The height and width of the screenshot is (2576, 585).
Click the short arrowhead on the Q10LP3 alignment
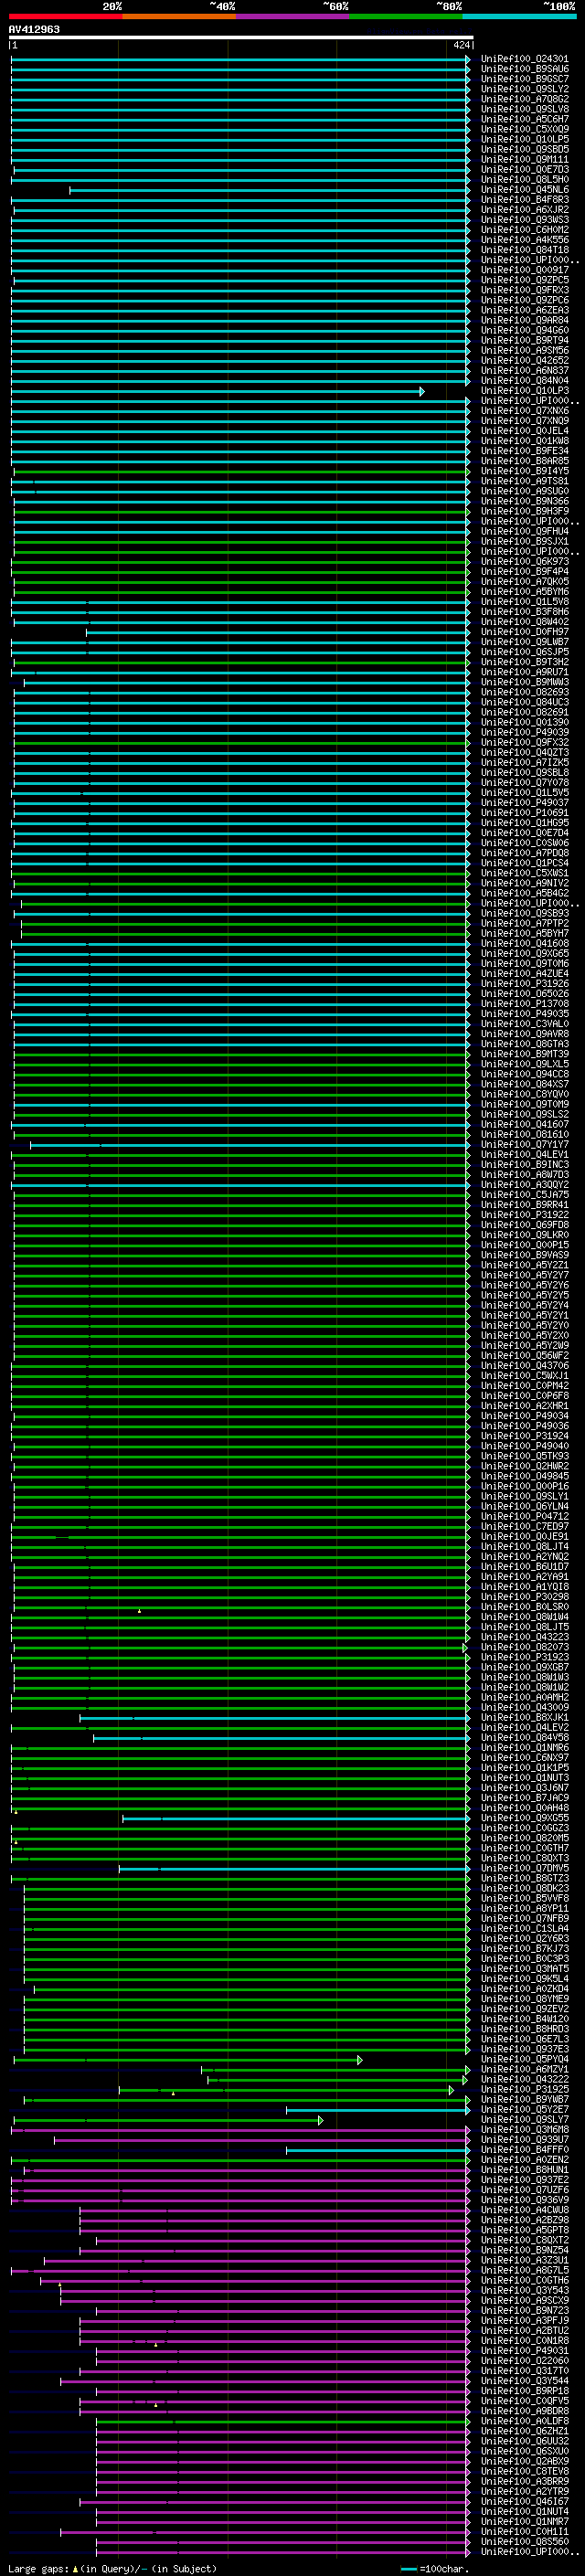[422, 391]
